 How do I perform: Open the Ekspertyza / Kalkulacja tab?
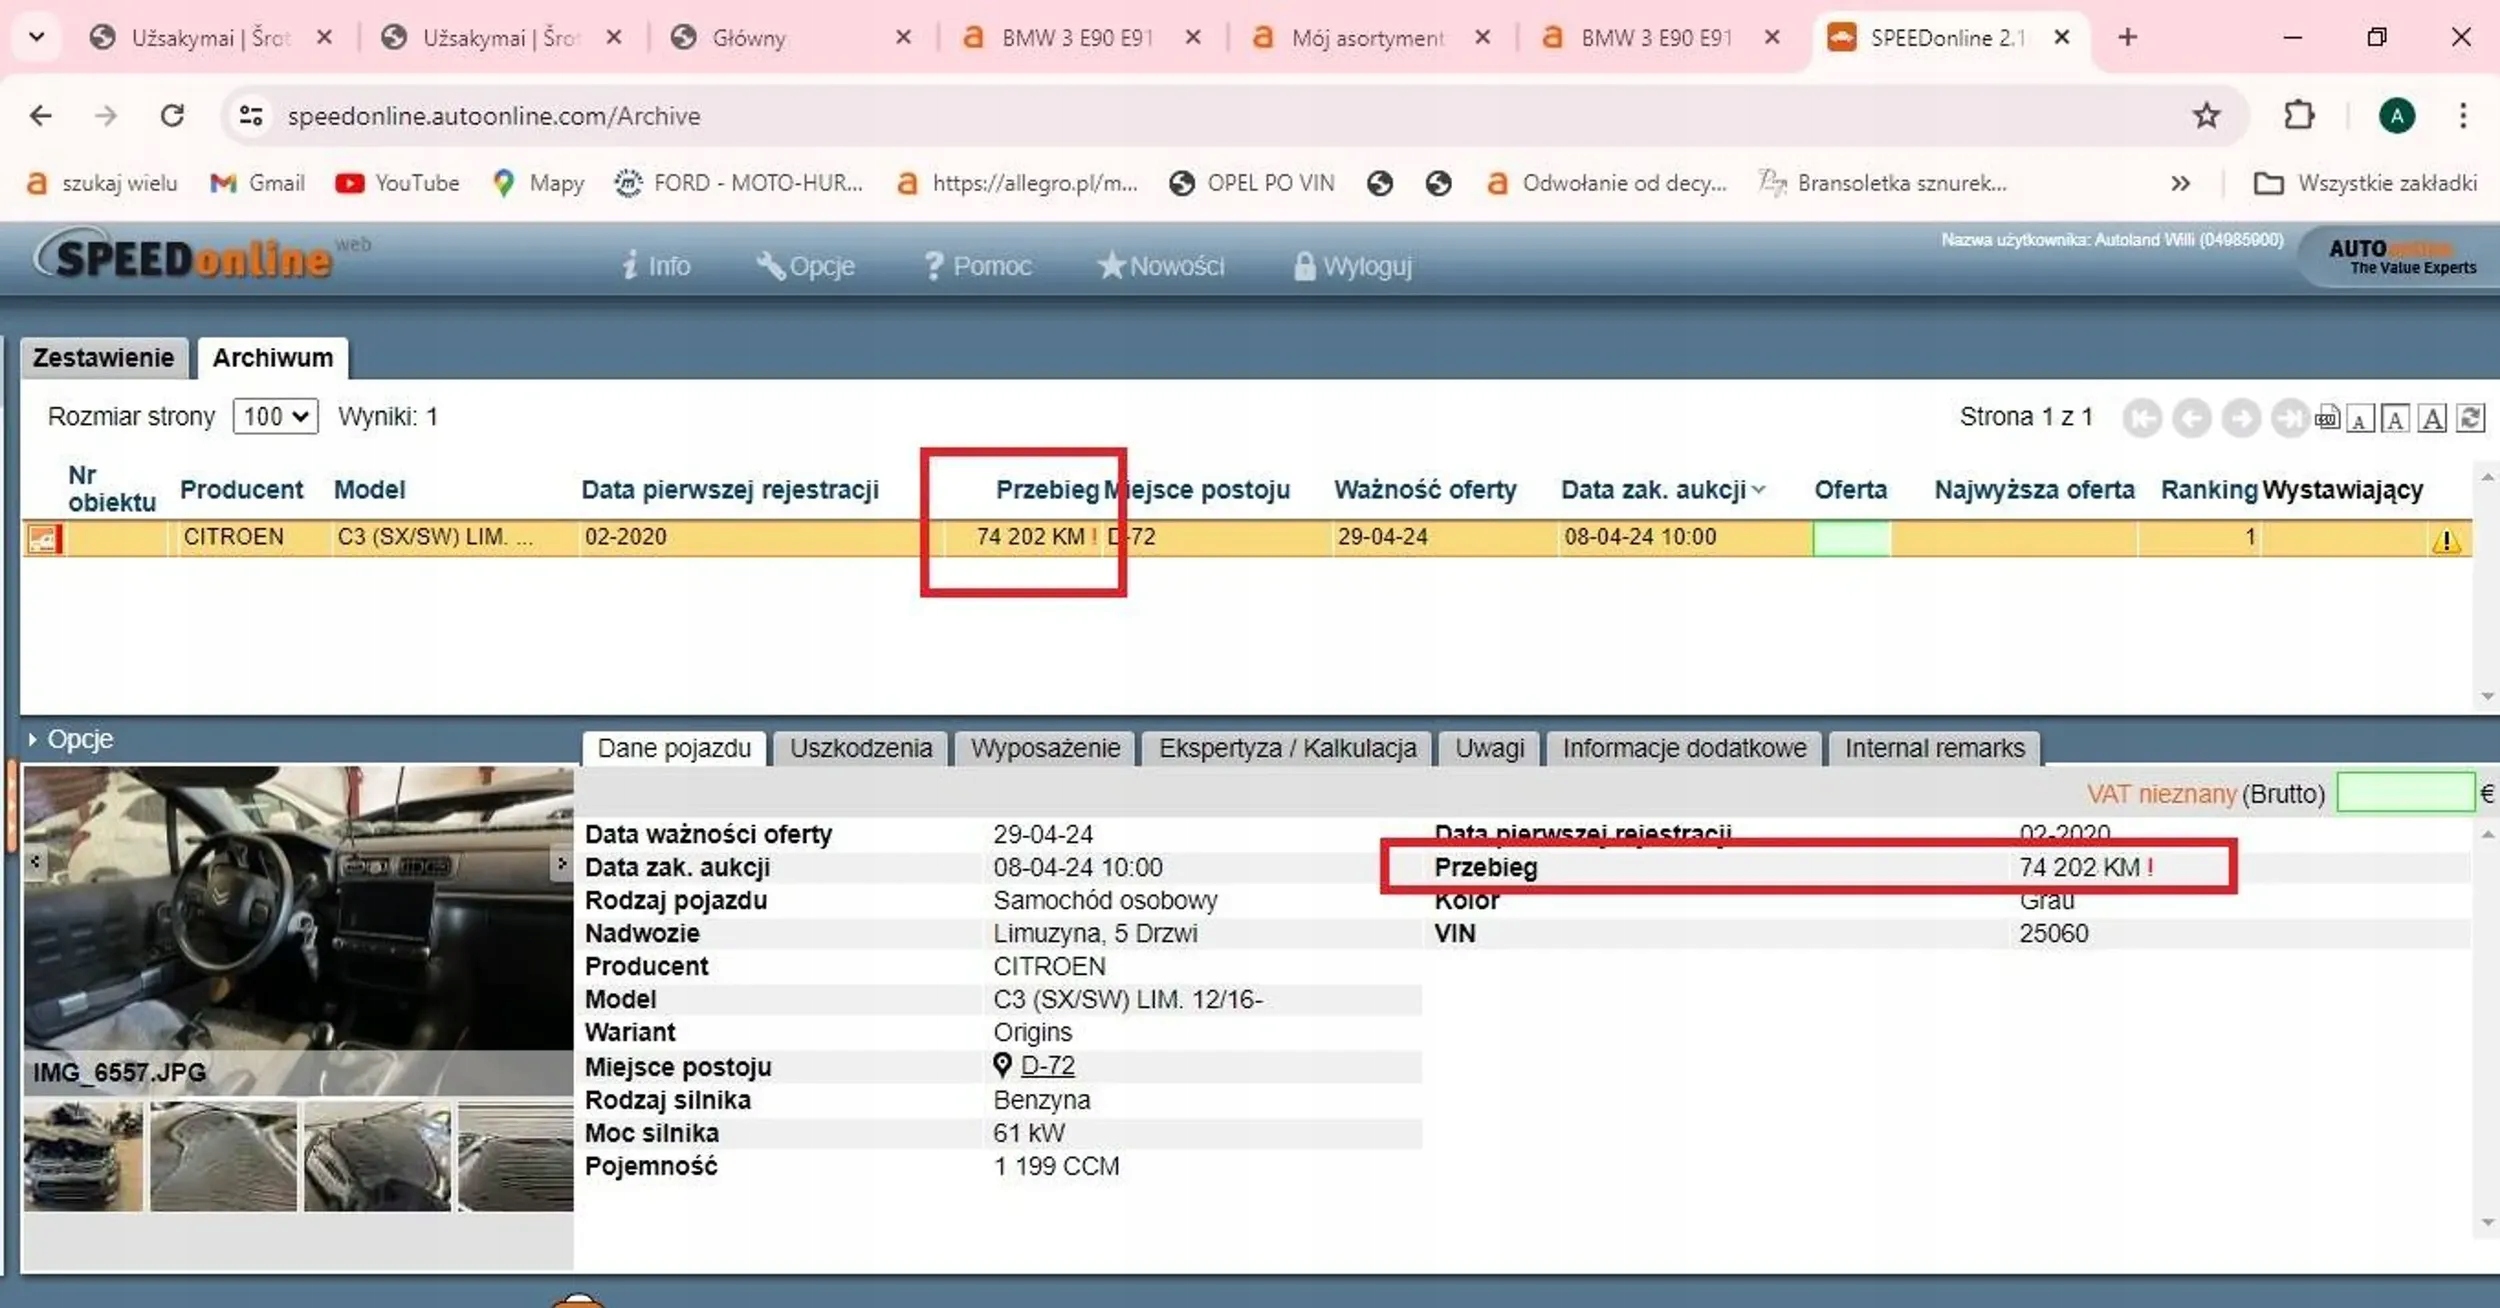pyautogui.click(x=1287, y=748)
